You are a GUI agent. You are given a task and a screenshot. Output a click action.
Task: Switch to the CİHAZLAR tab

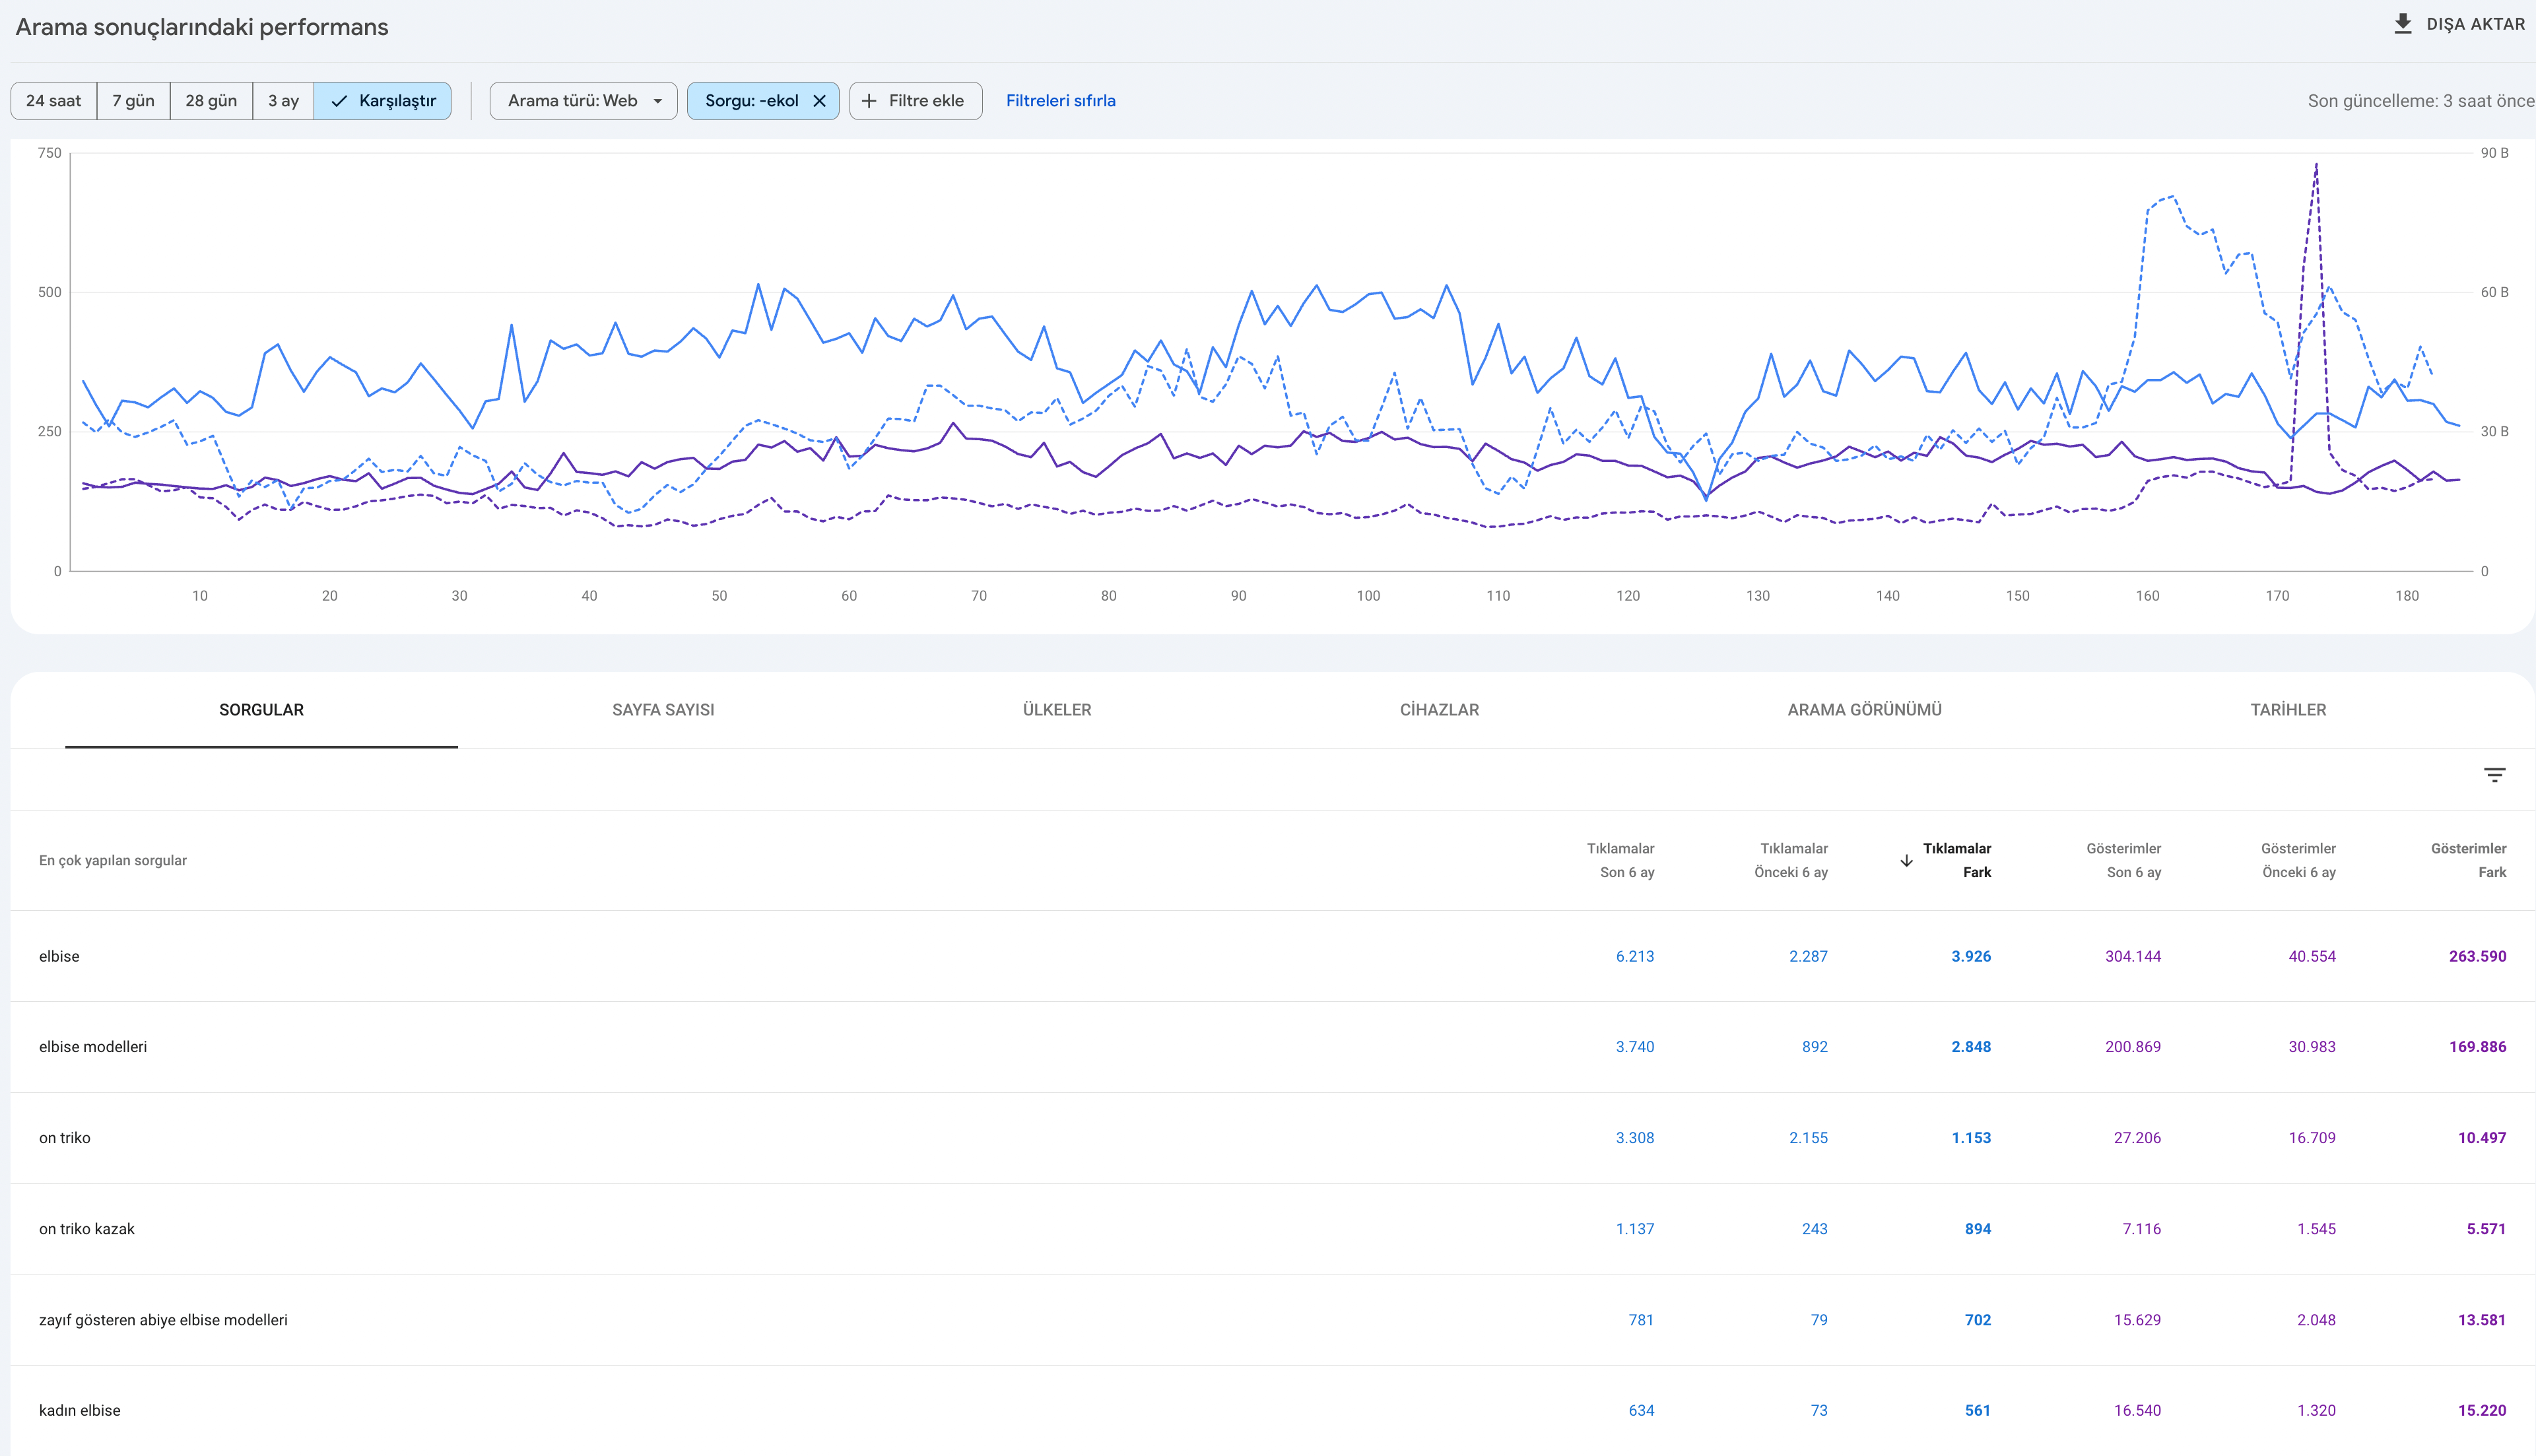(1439, 710)
